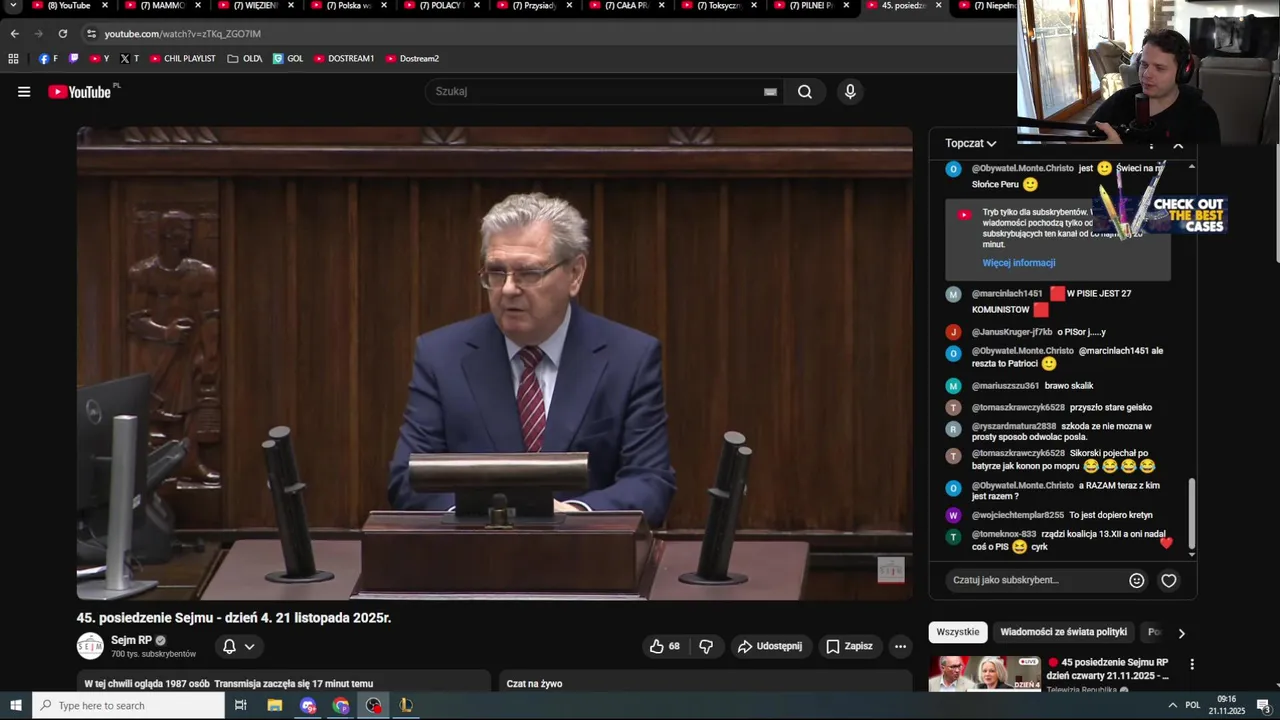Like the video with thumbs up
Image resolution: width=1280 pixels, height=720 pixels.
[x=665, y=646]
